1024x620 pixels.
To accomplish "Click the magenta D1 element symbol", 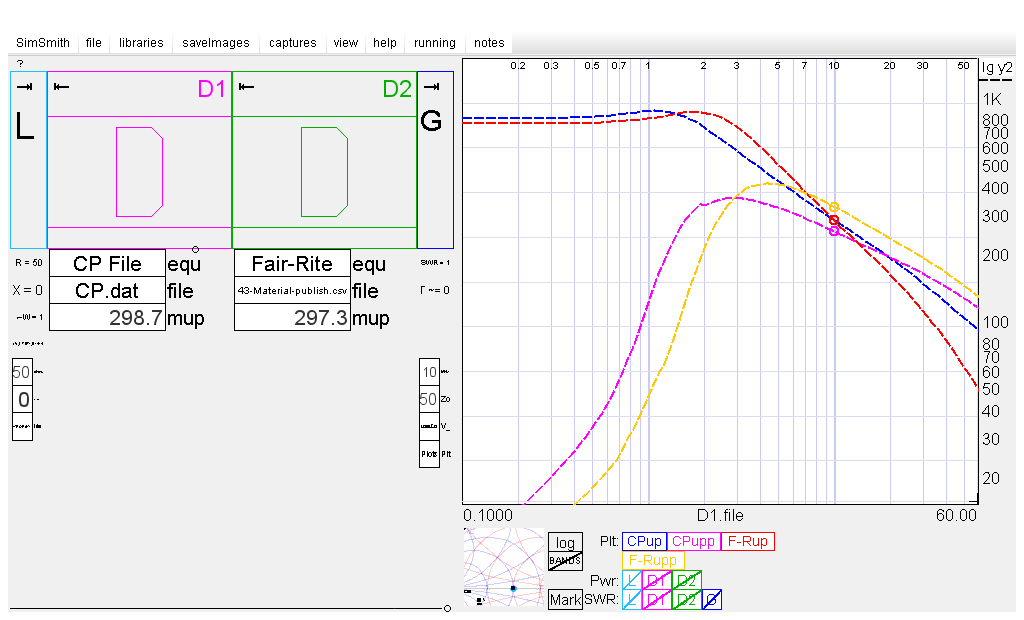I will [139, 172].
